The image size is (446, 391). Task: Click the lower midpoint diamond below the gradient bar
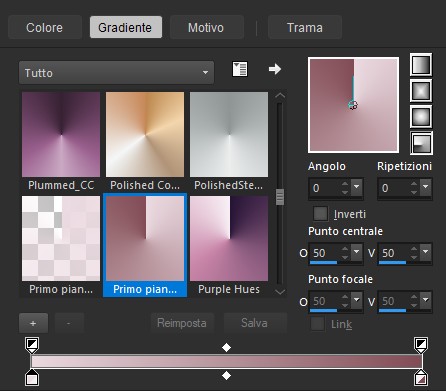[226, 376]
